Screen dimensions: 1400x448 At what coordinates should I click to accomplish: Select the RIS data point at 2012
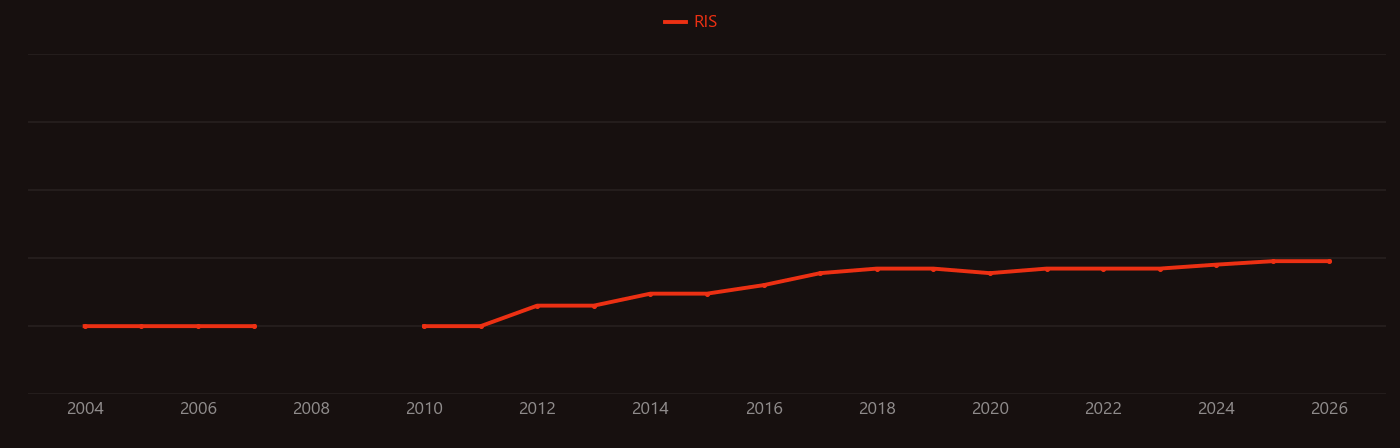(537, 306)
